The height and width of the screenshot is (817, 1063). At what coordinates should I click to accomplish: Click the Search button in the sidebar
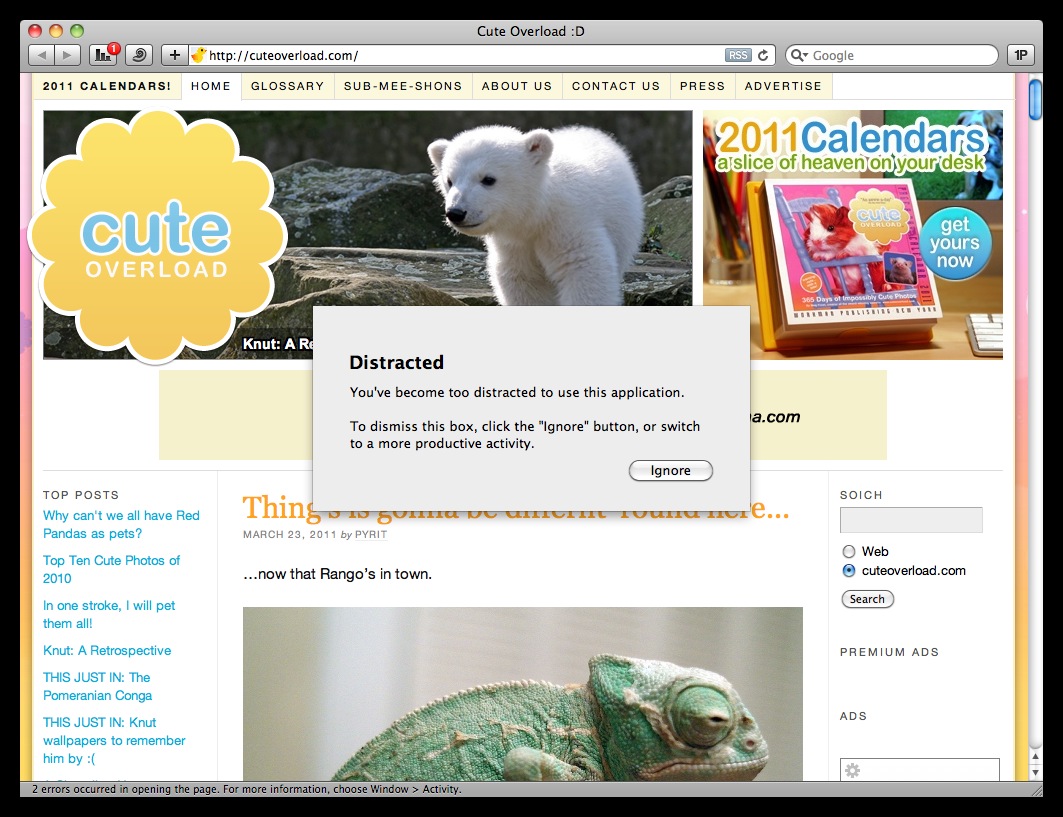[867, 599]
